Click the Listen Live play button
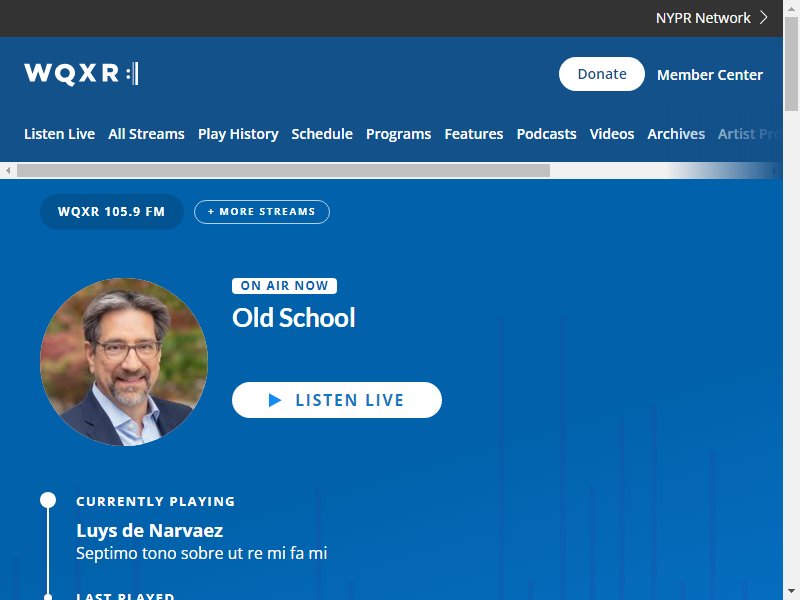800x600 pixels. [x=337, y=400]
